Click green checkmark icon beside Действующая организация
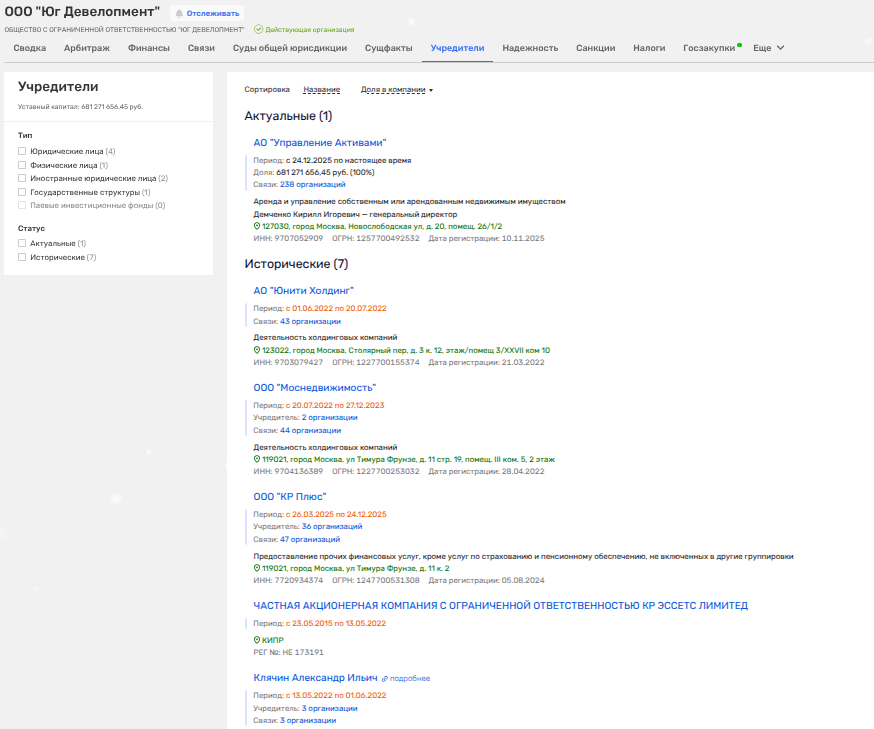Viewport: 874px width, 729px height. pyautogui.click(x=258, y=30)
